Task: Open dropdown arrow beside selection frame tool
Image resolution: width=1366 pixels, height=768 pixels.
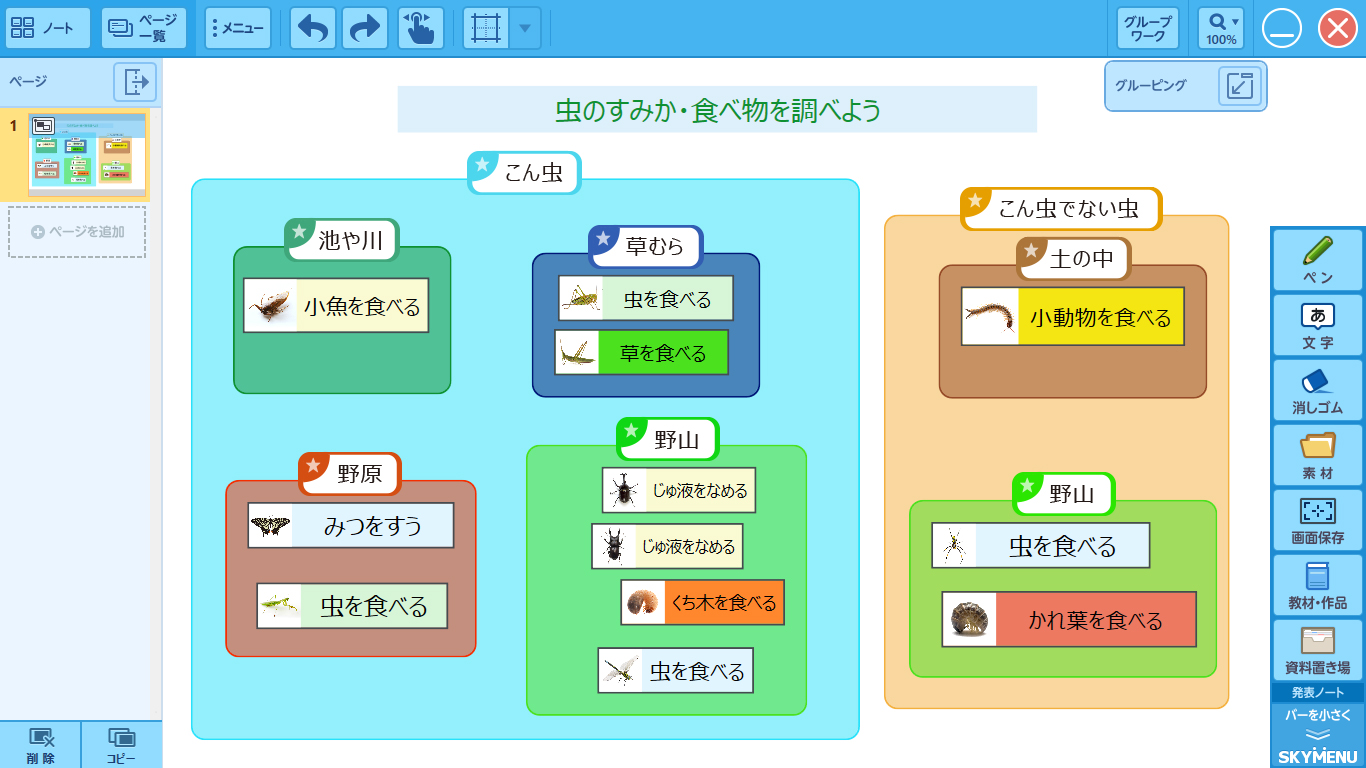Action: (x=525, y=28)
